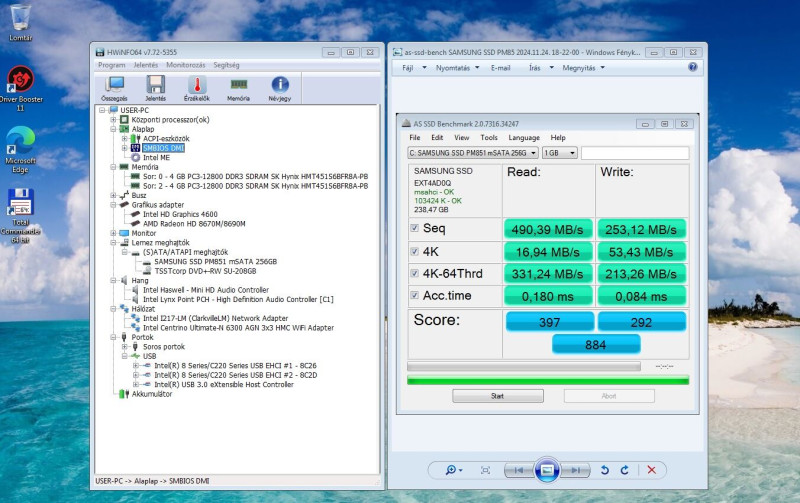Disable the Acc.time test checkbox
Image resolution: width=800 pixels, height=503 pixels.
click(x=415, y=295)
